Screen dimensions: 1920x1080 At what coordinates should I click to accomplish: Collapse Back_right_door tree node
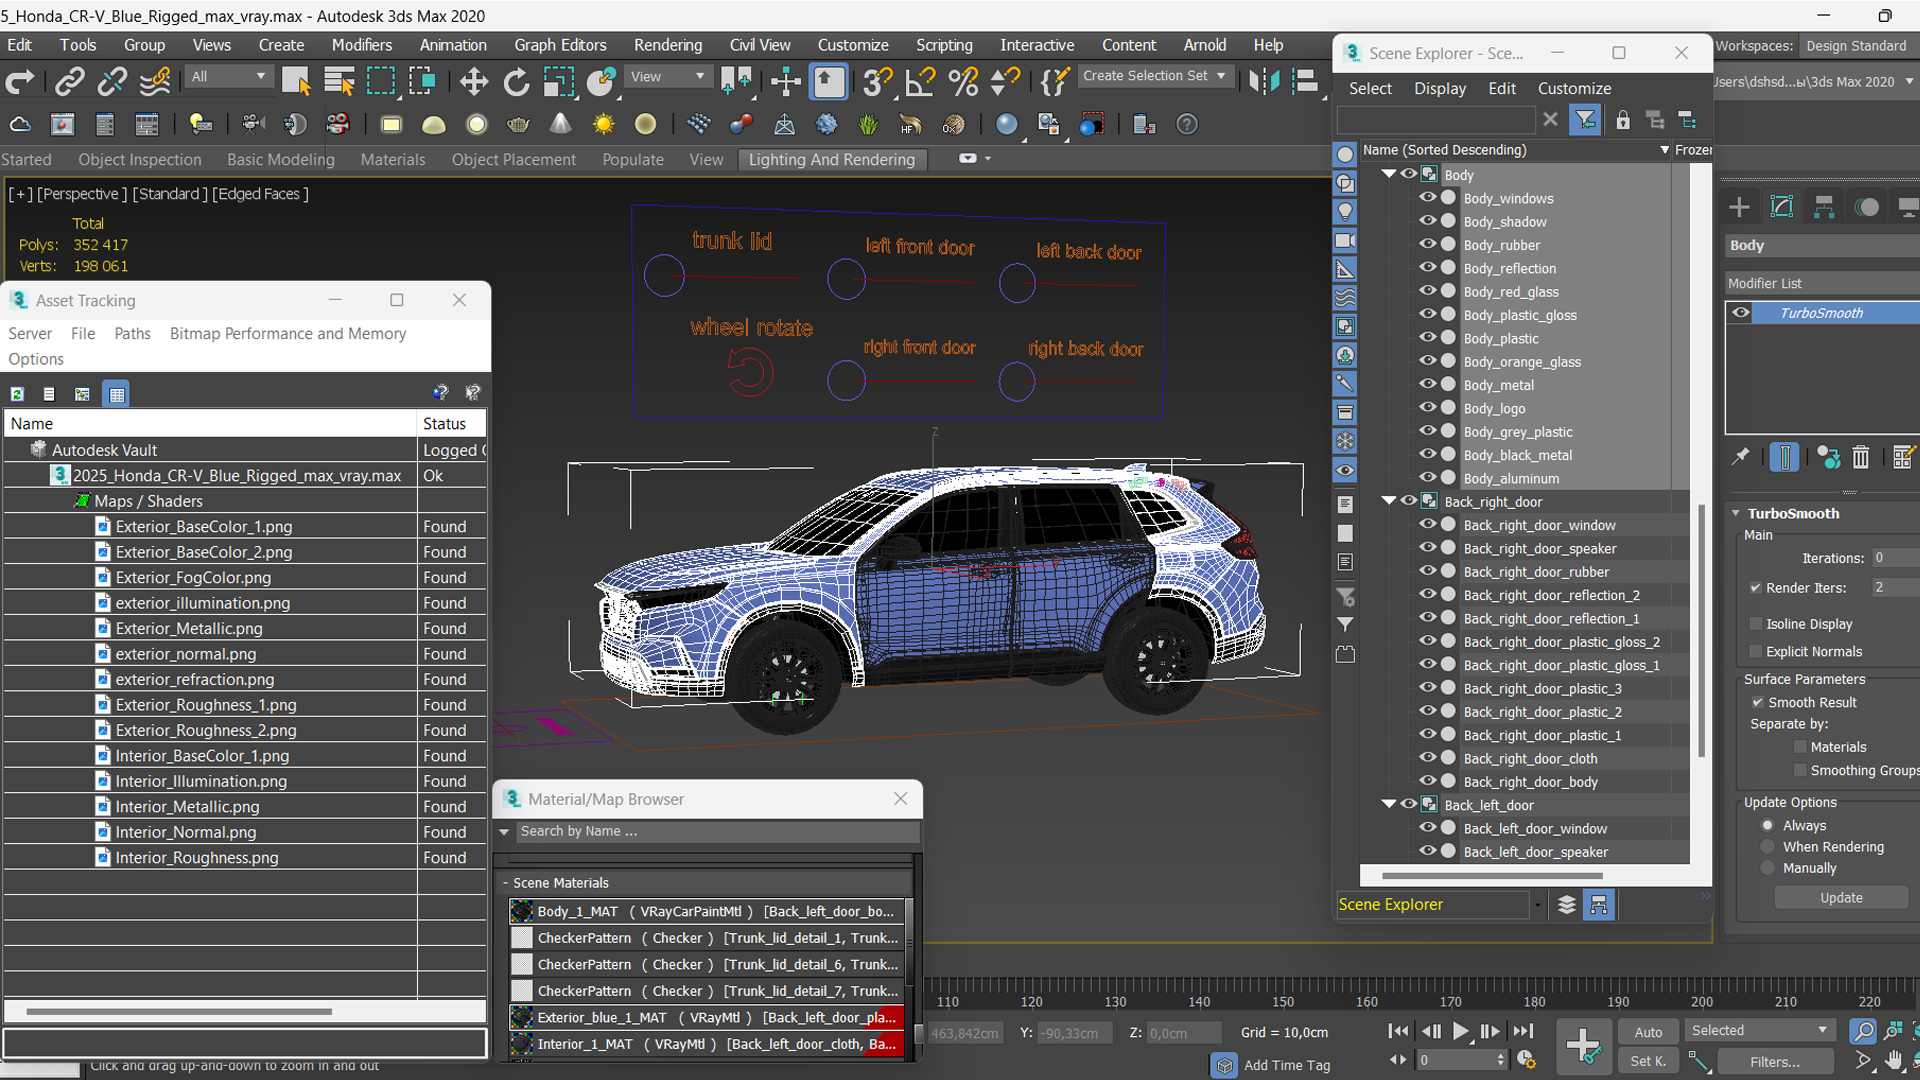click(x=1389, y=501)
